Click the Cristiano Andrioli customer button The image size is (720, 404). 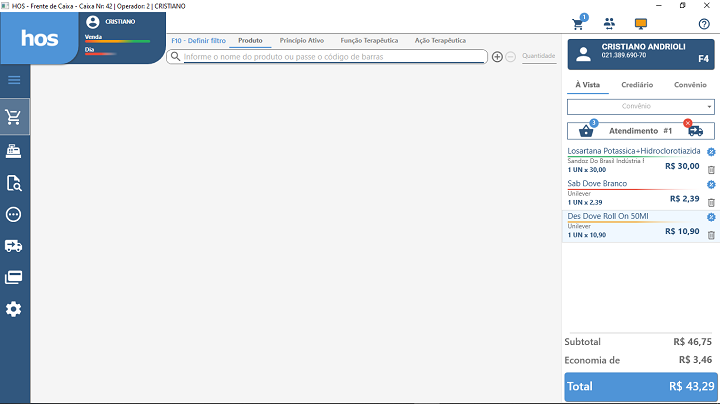pos(640,54)
